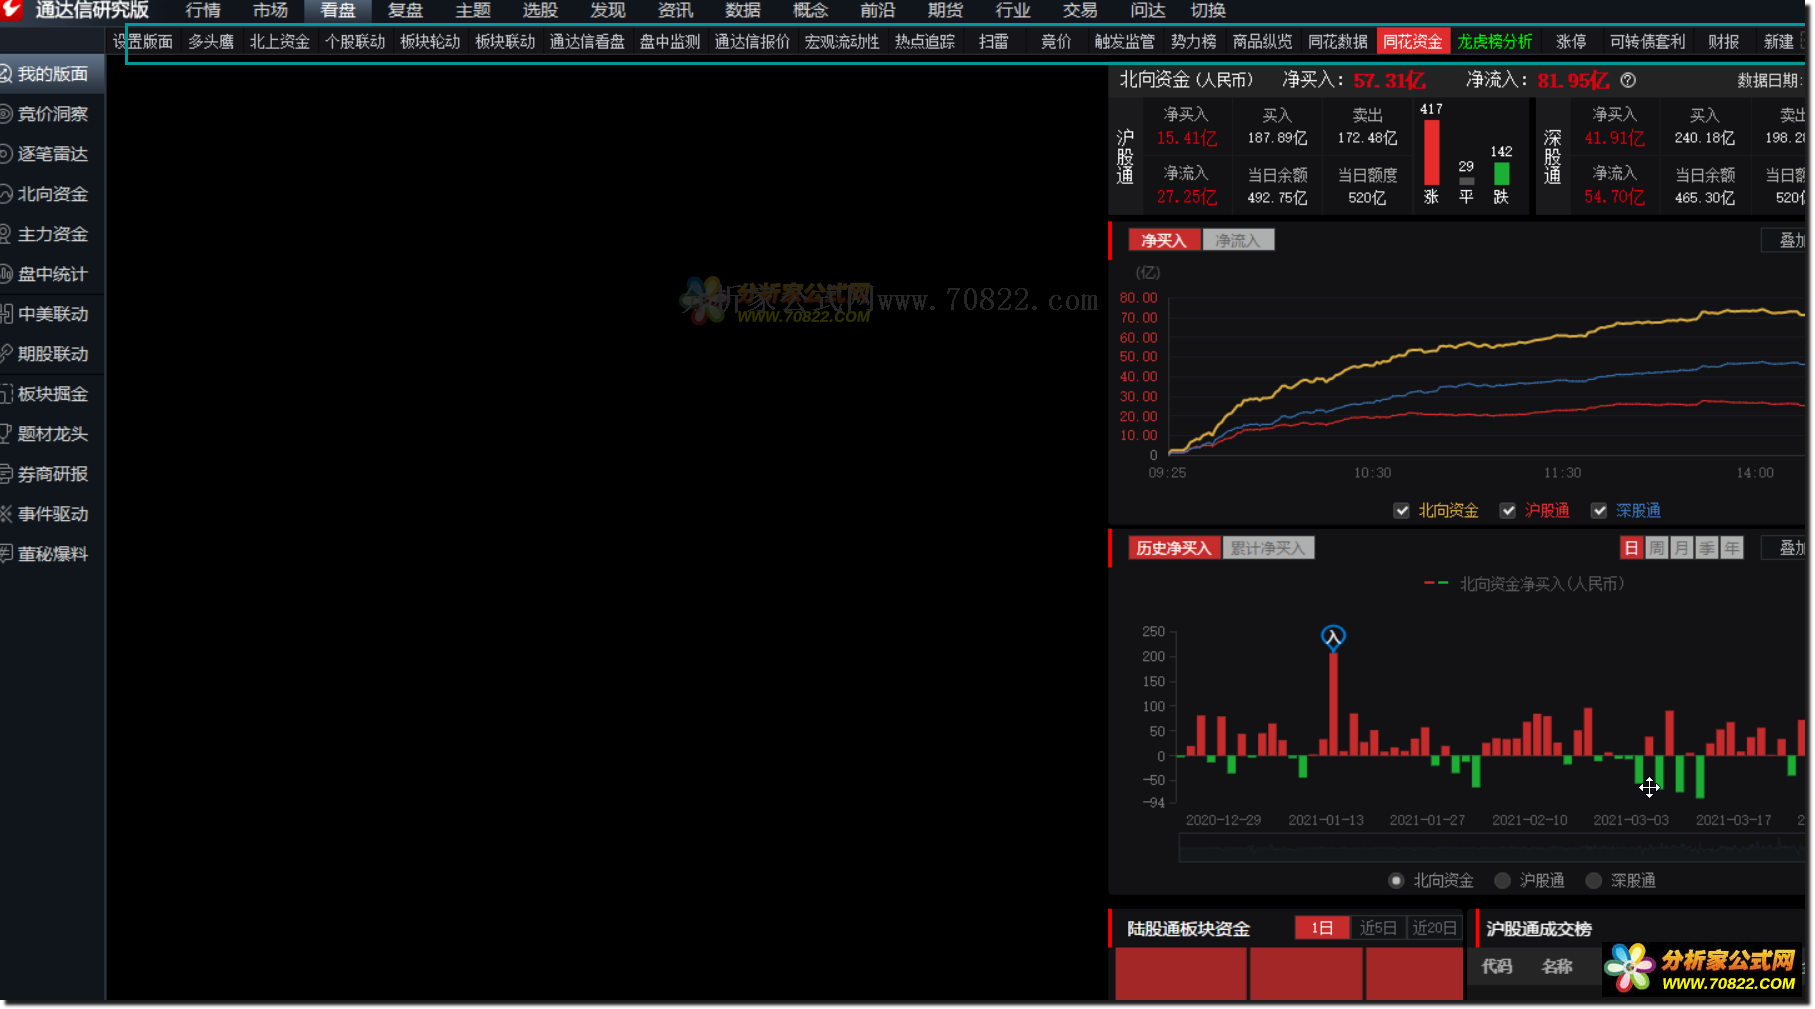This screenshot has height=1009, width=1815.
Task: Click 名称 column header
Action: (x=1557, y=966)
